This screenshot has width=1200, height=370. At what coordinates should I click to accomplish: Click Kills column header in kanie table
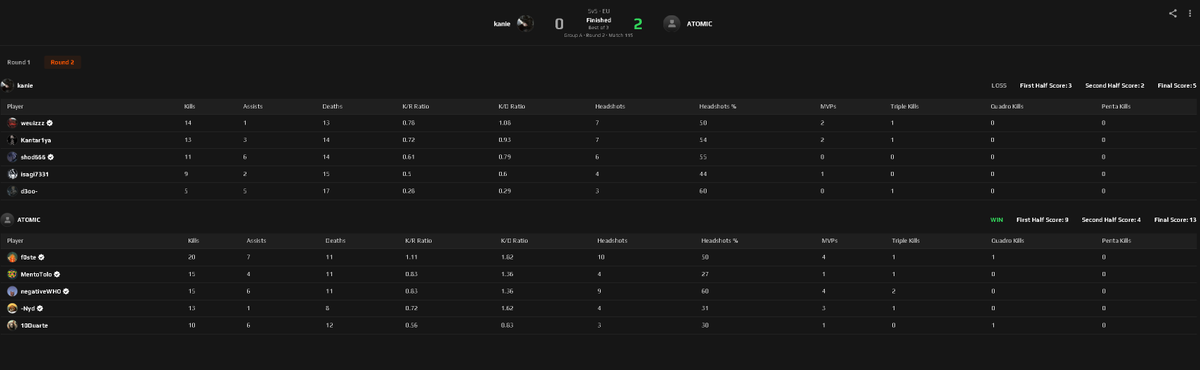[x=190, y=106]
